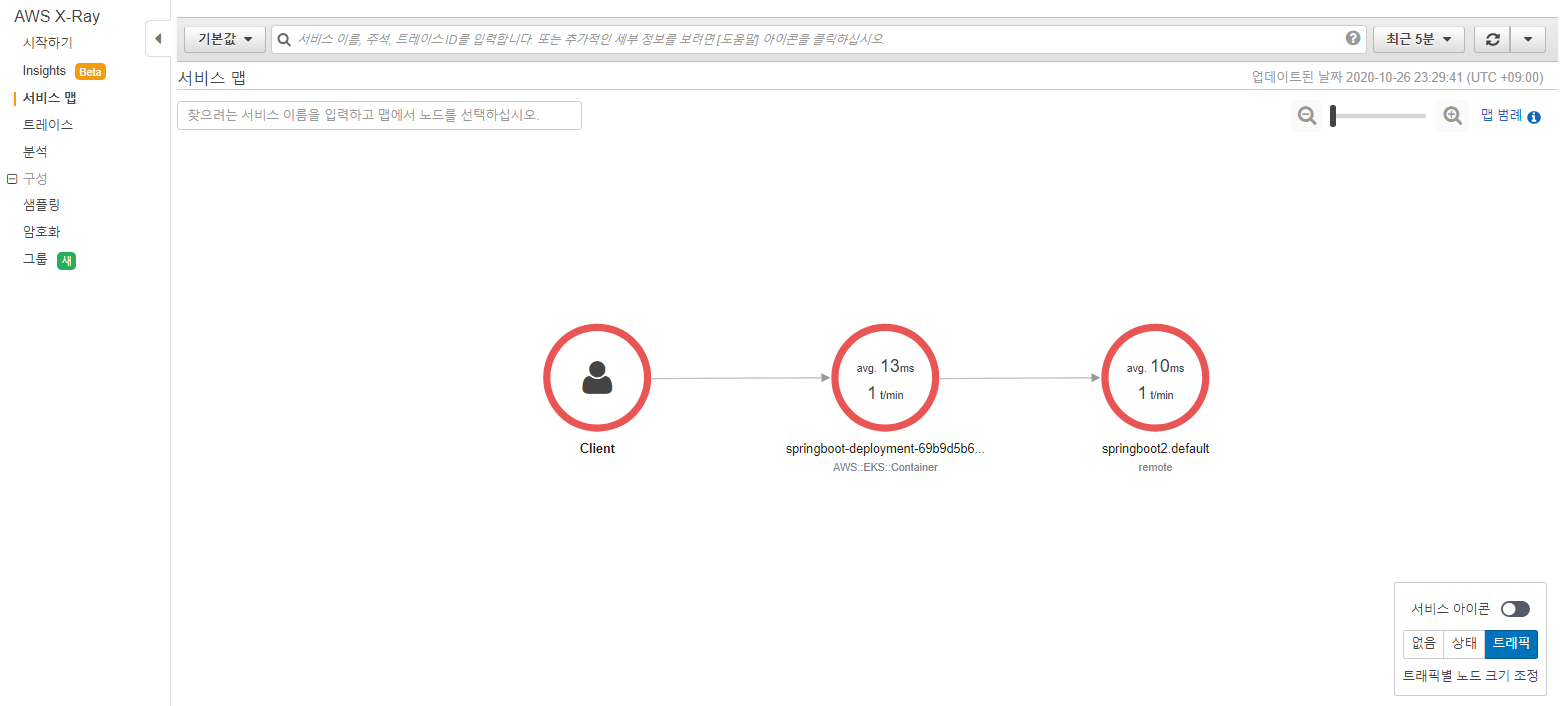Open 암호화 in the sidebar
The width and height of the screenshot is (1562, 706).
(42, 232)
